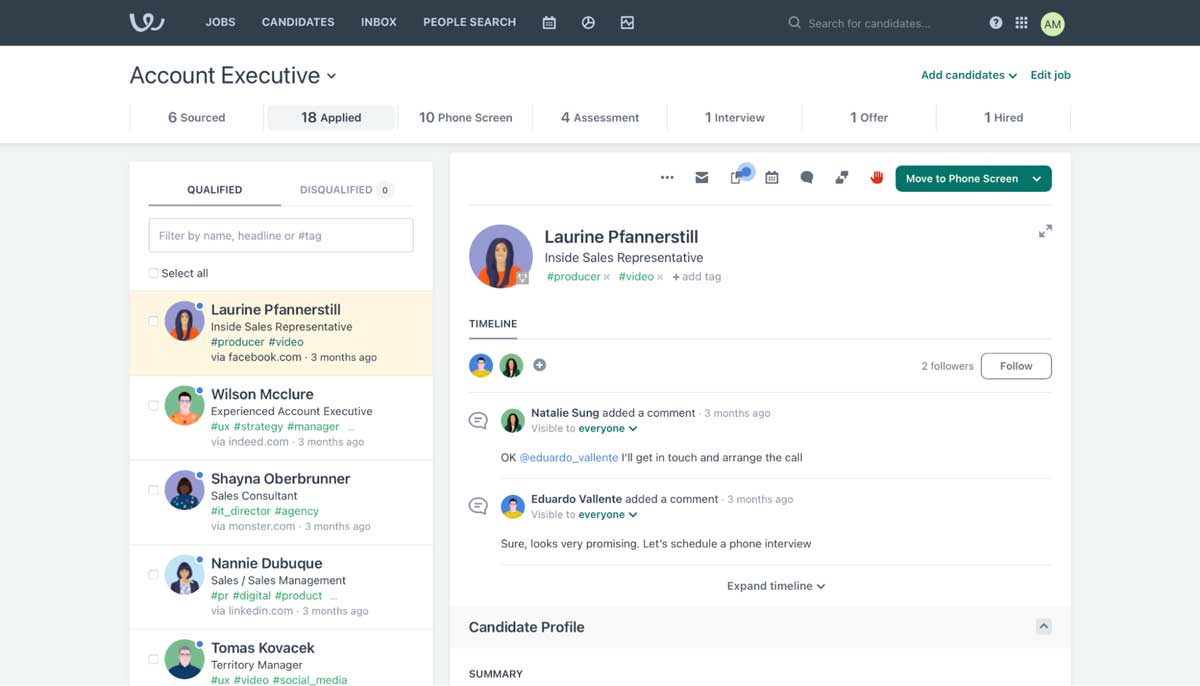Image resolution: width=1200 pixels, height=686 pixels.
Task: Open more actions with the three-dots icon
Action: 667,177
